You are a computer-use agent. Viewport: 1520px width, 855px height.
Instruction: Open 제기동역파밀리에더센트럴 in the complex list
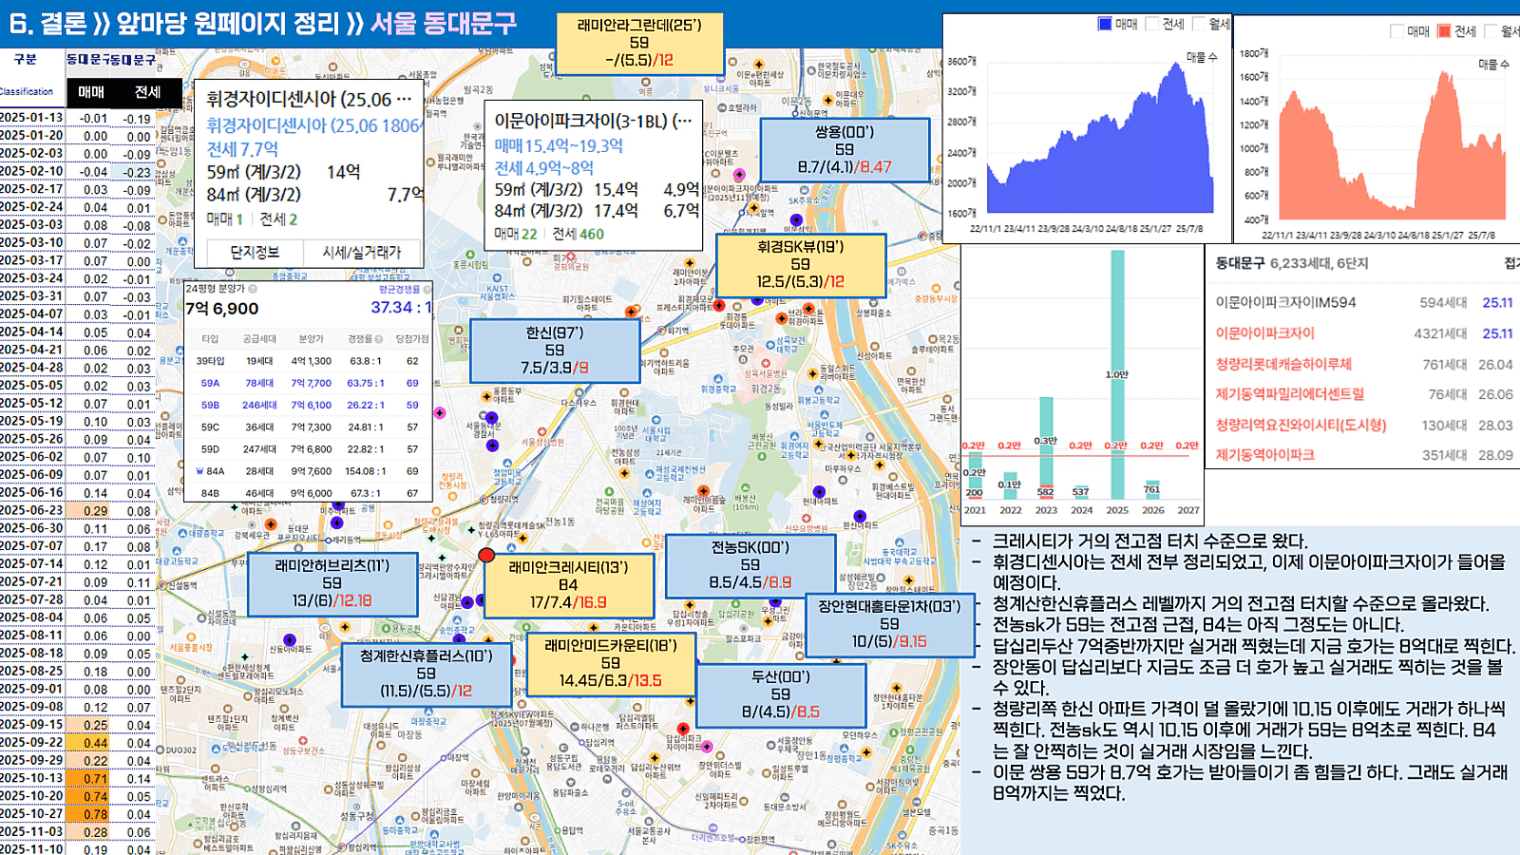[1364, 394]
